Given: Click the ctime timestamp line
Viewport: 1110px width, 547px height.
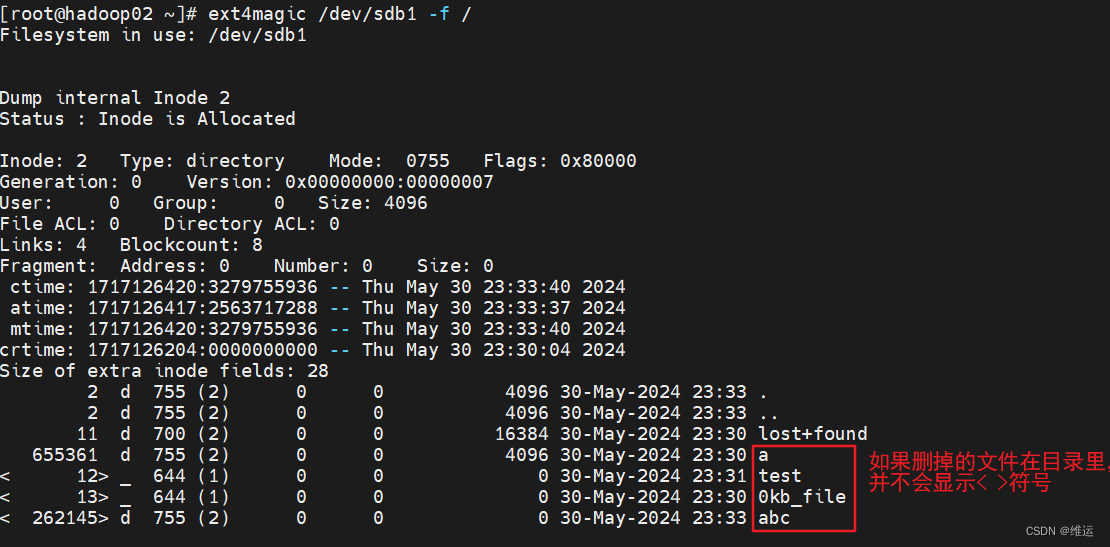Looking at the screenshot, I should tap(317, 287).
